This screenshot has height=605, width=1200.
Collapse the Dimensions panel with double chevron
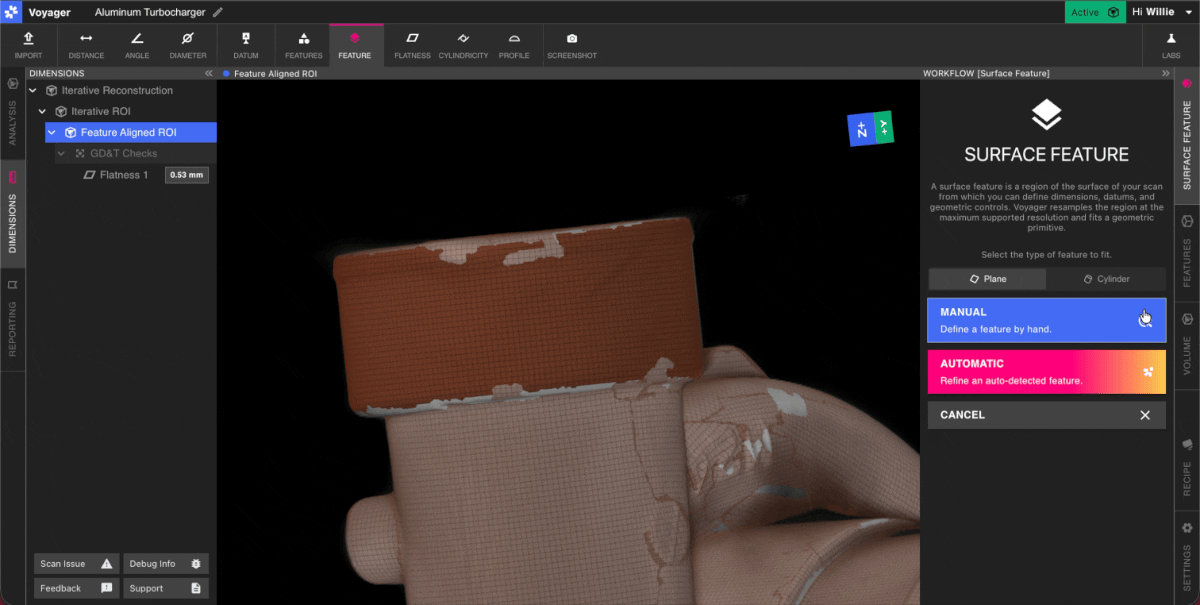point(208,73)
